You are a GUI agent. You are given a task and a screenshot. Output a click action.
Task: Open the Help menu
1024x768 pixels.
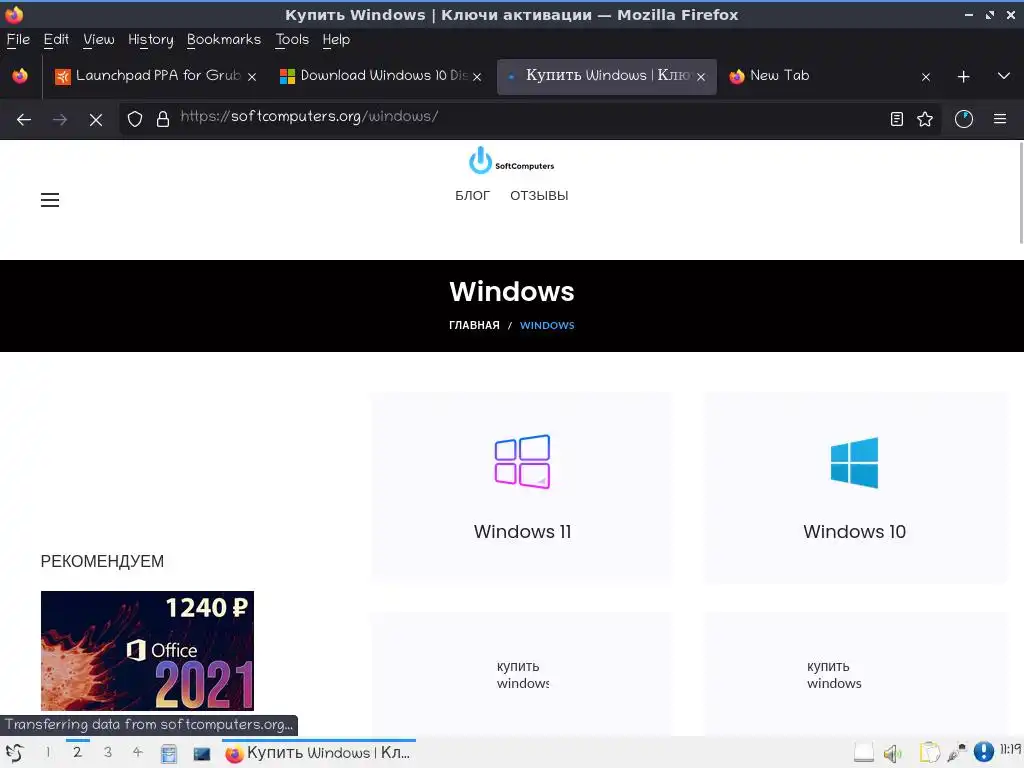[336, 40]
